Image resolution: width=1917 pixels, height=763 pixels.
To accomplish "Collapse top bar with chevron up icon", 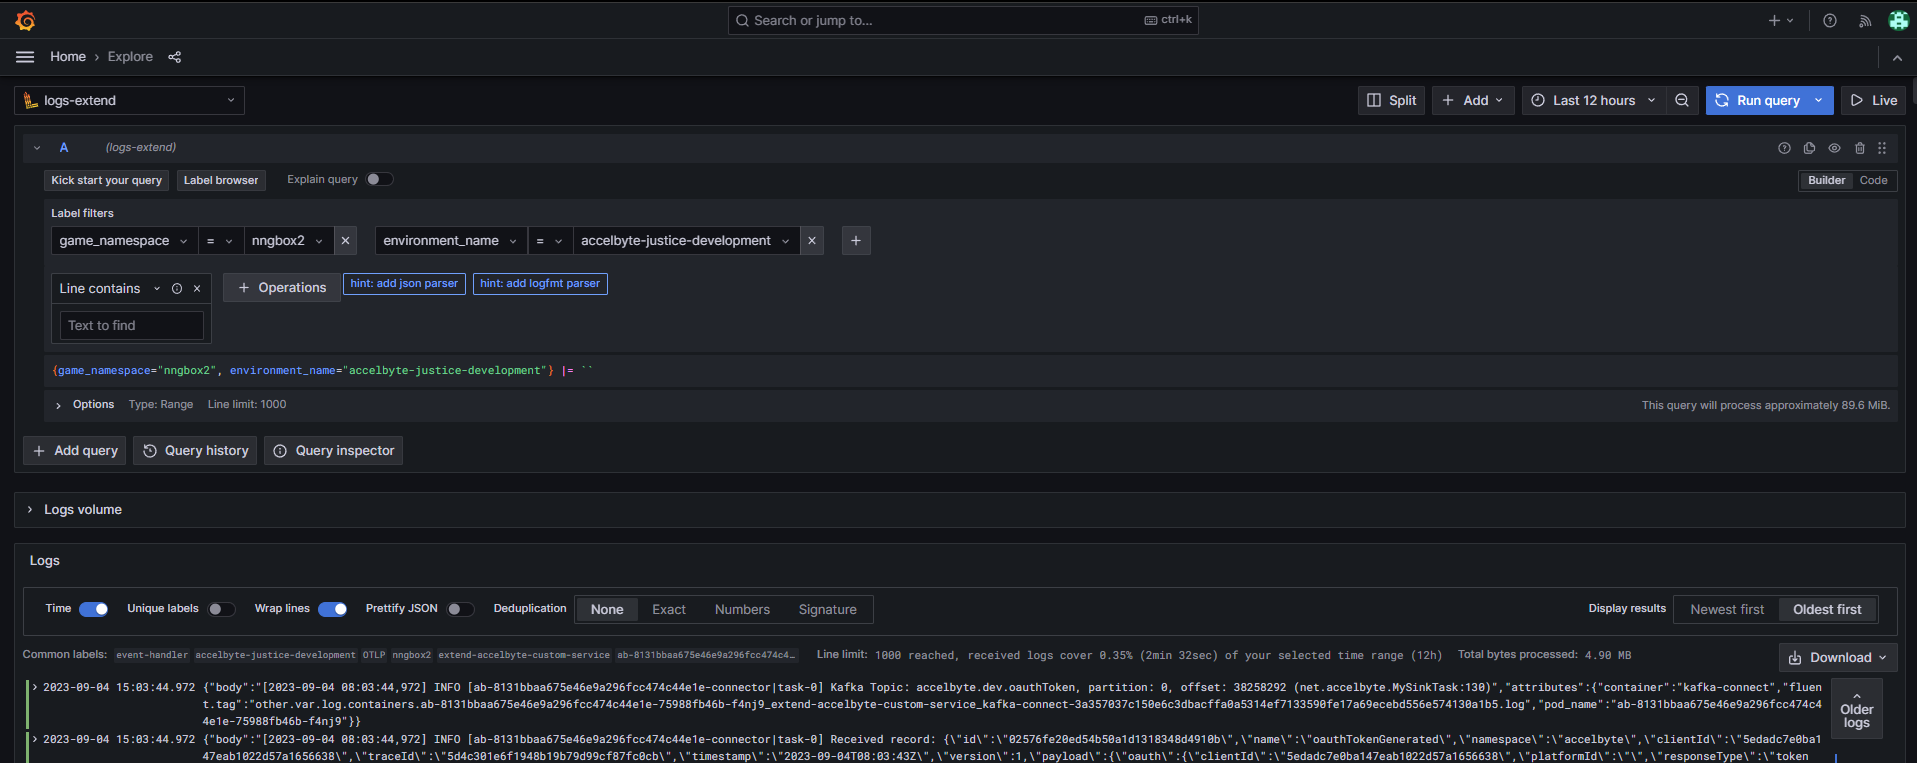I will pos(1897,57).
